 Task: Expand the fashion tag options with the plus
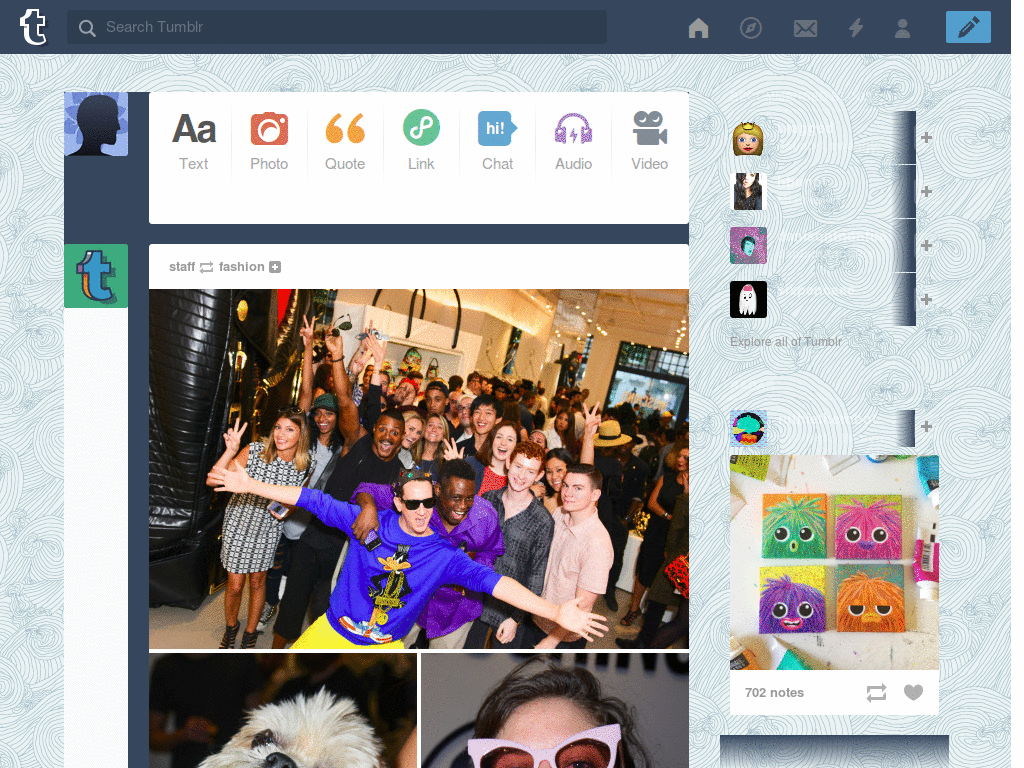point(277,267)
